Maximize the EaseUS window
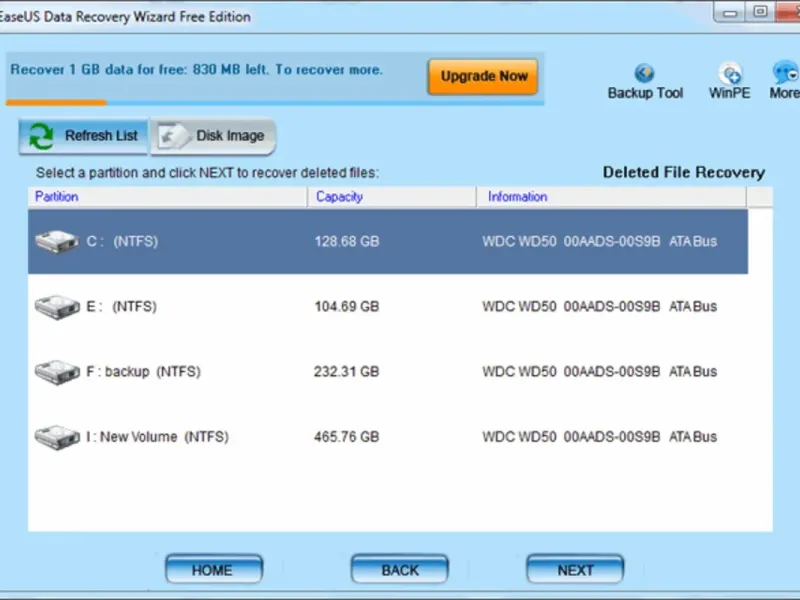 click(760, 12)
